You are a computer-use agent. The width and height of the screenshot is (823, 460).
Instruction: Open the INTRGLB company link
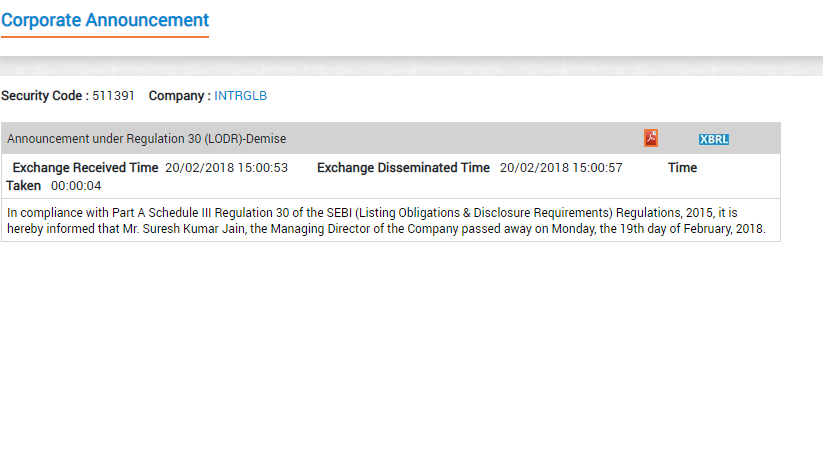tap(240, 96)
